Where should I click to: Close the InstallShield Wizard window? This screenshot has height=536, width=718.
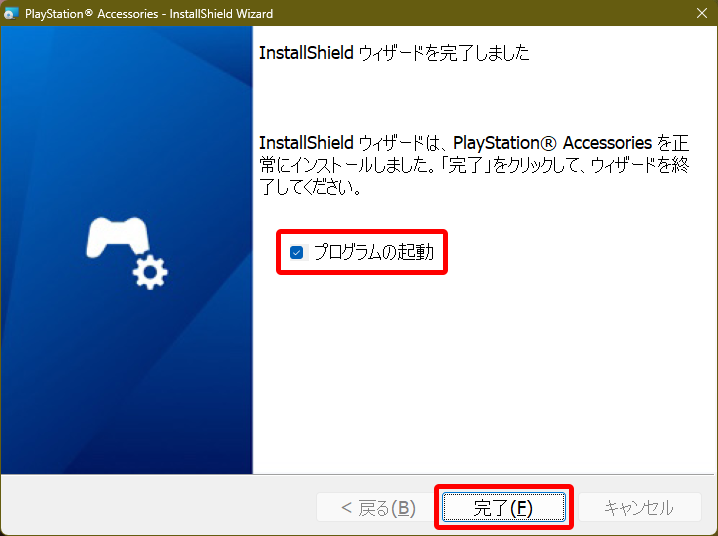pyautogui.click(x=702, y=13)
